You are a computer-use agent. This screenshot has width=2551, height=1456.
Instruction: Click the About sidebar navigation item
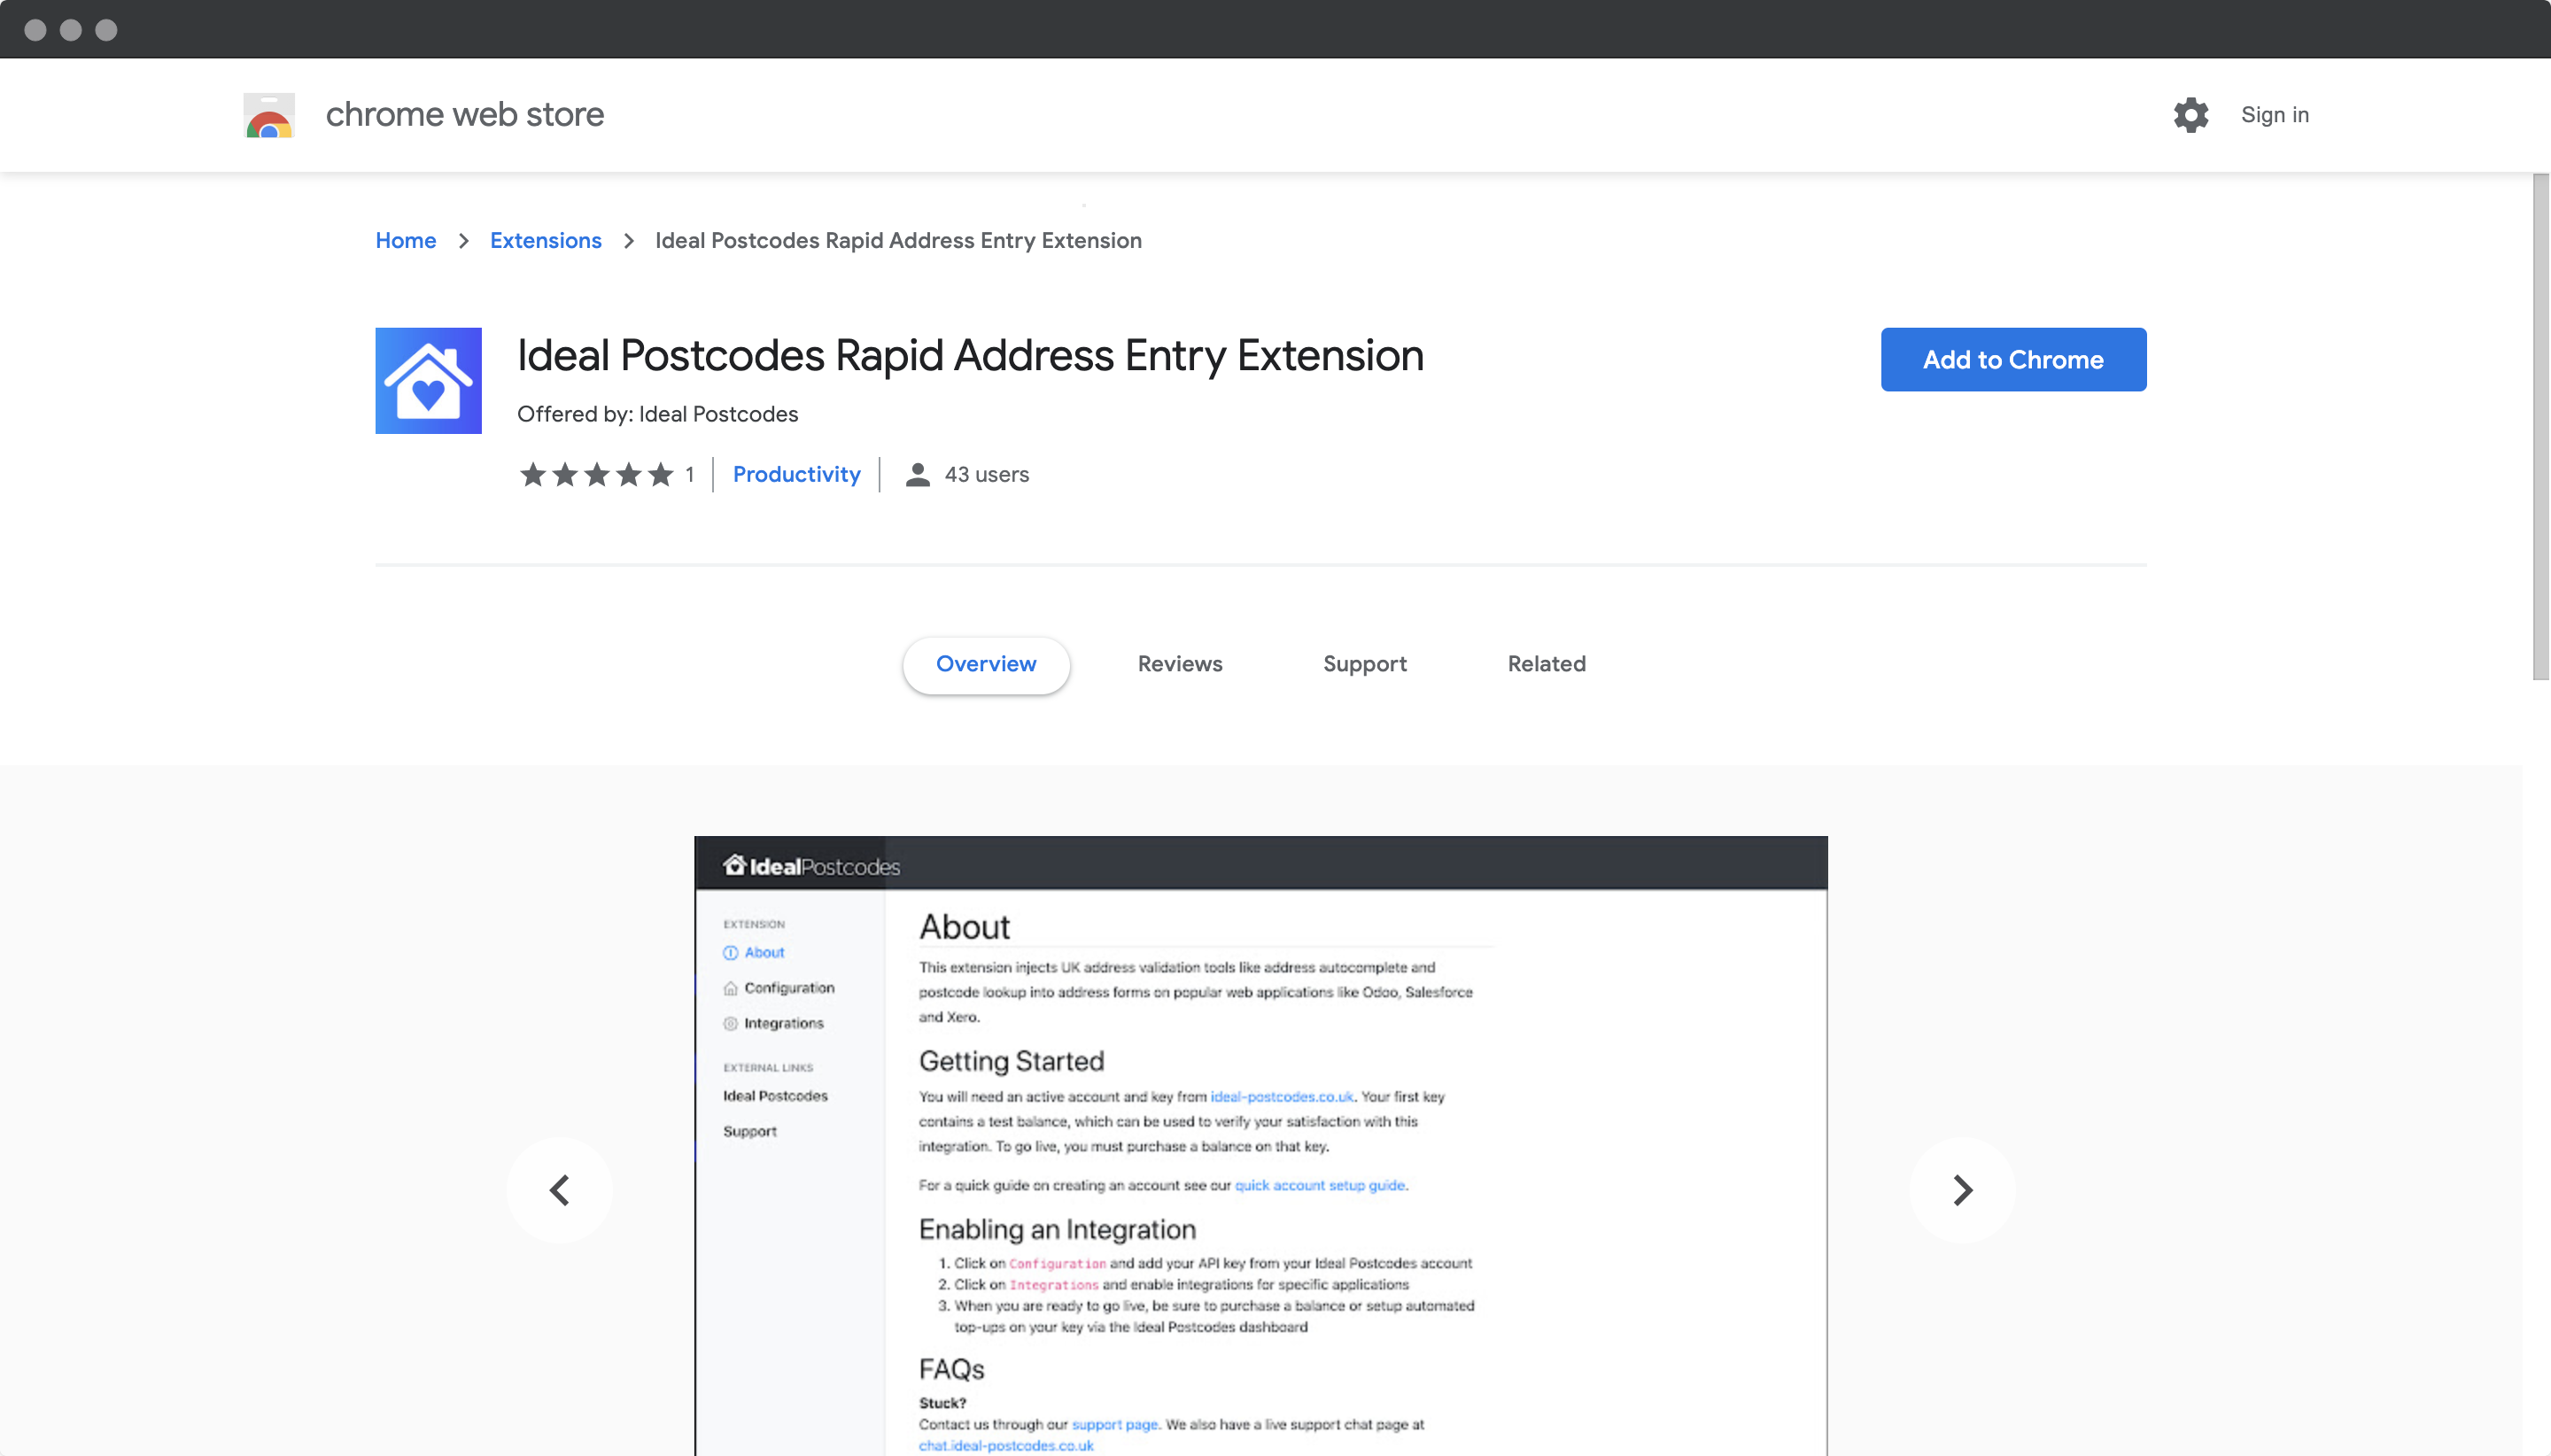tap(762, 951)
